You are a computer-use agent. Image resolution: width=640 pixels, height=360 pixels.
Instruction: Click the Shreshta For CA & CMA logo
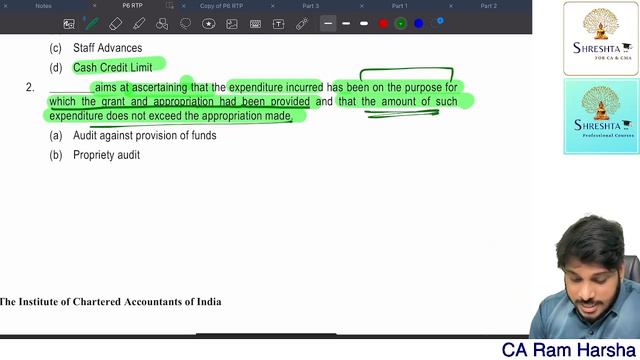click(x=601, y=38)
